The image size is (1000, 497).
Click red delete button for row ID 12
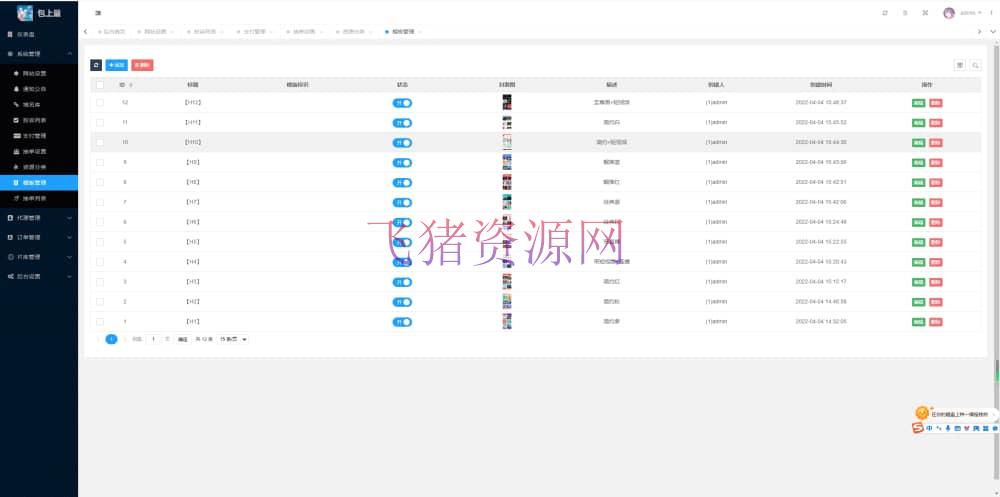click(936, 103)
